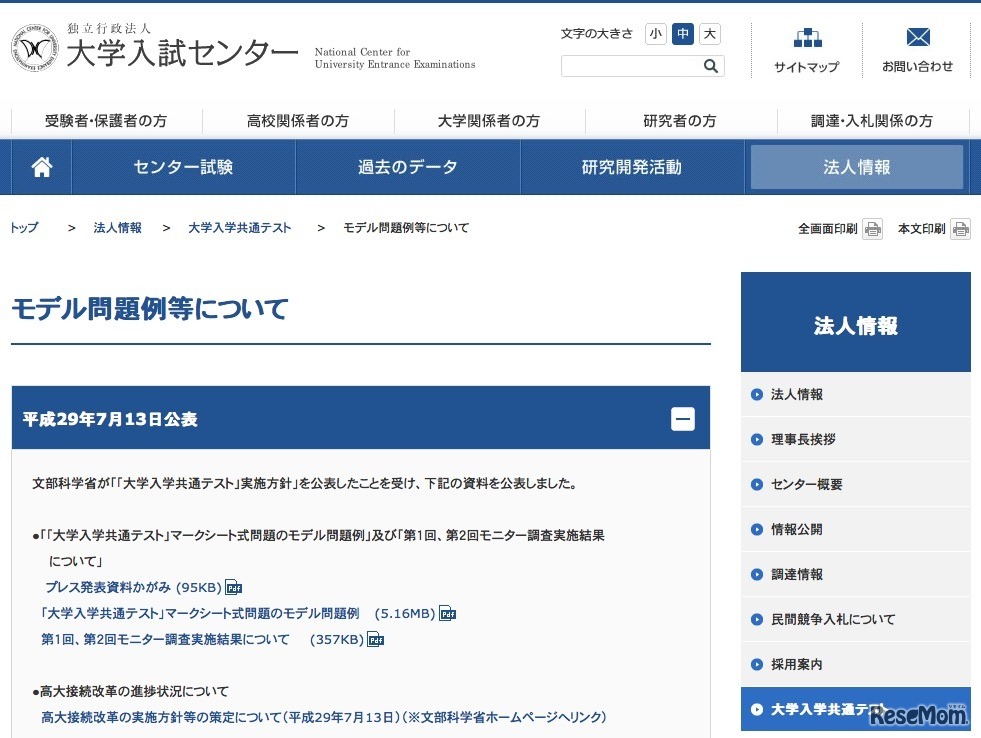The width and height of the screenshot is (981, 738).
Task: Set text size to 中
Action: click(683, 34)
